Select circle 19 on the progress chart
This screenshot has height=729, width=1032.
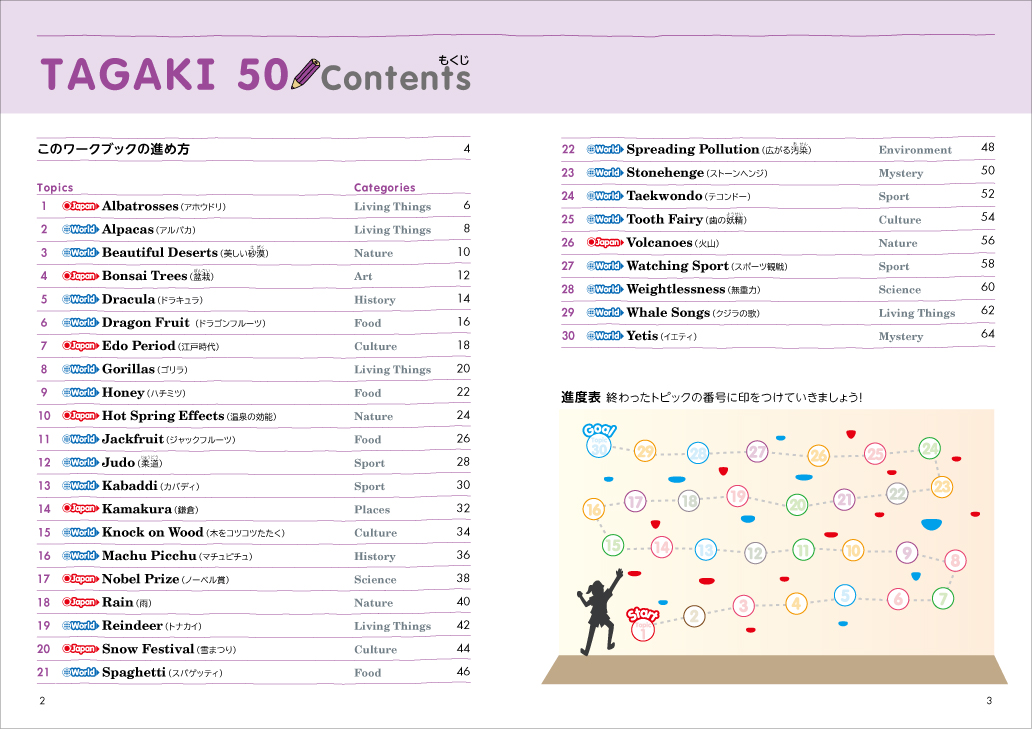coord(737,496)
